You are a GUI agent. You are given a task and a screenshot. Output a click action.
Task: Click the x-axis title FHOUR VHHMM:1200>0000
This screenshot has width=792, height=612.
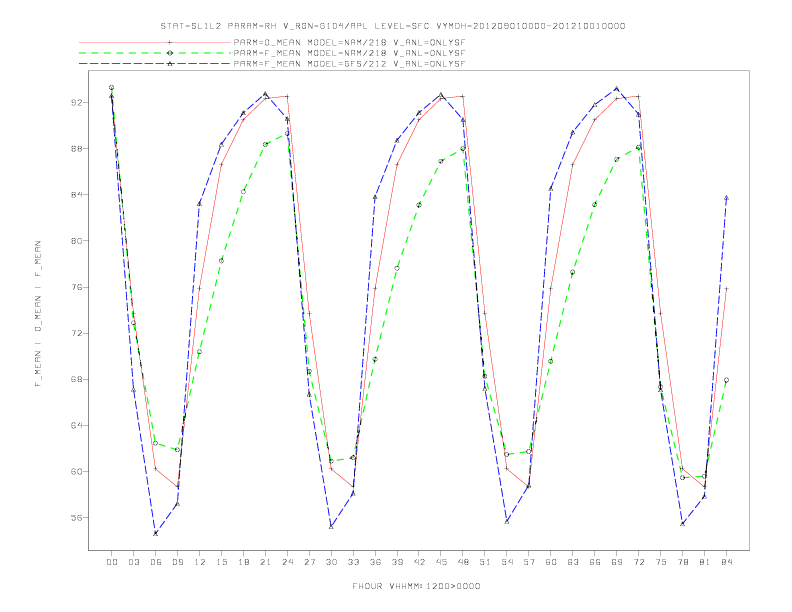[x=416, y=586]
